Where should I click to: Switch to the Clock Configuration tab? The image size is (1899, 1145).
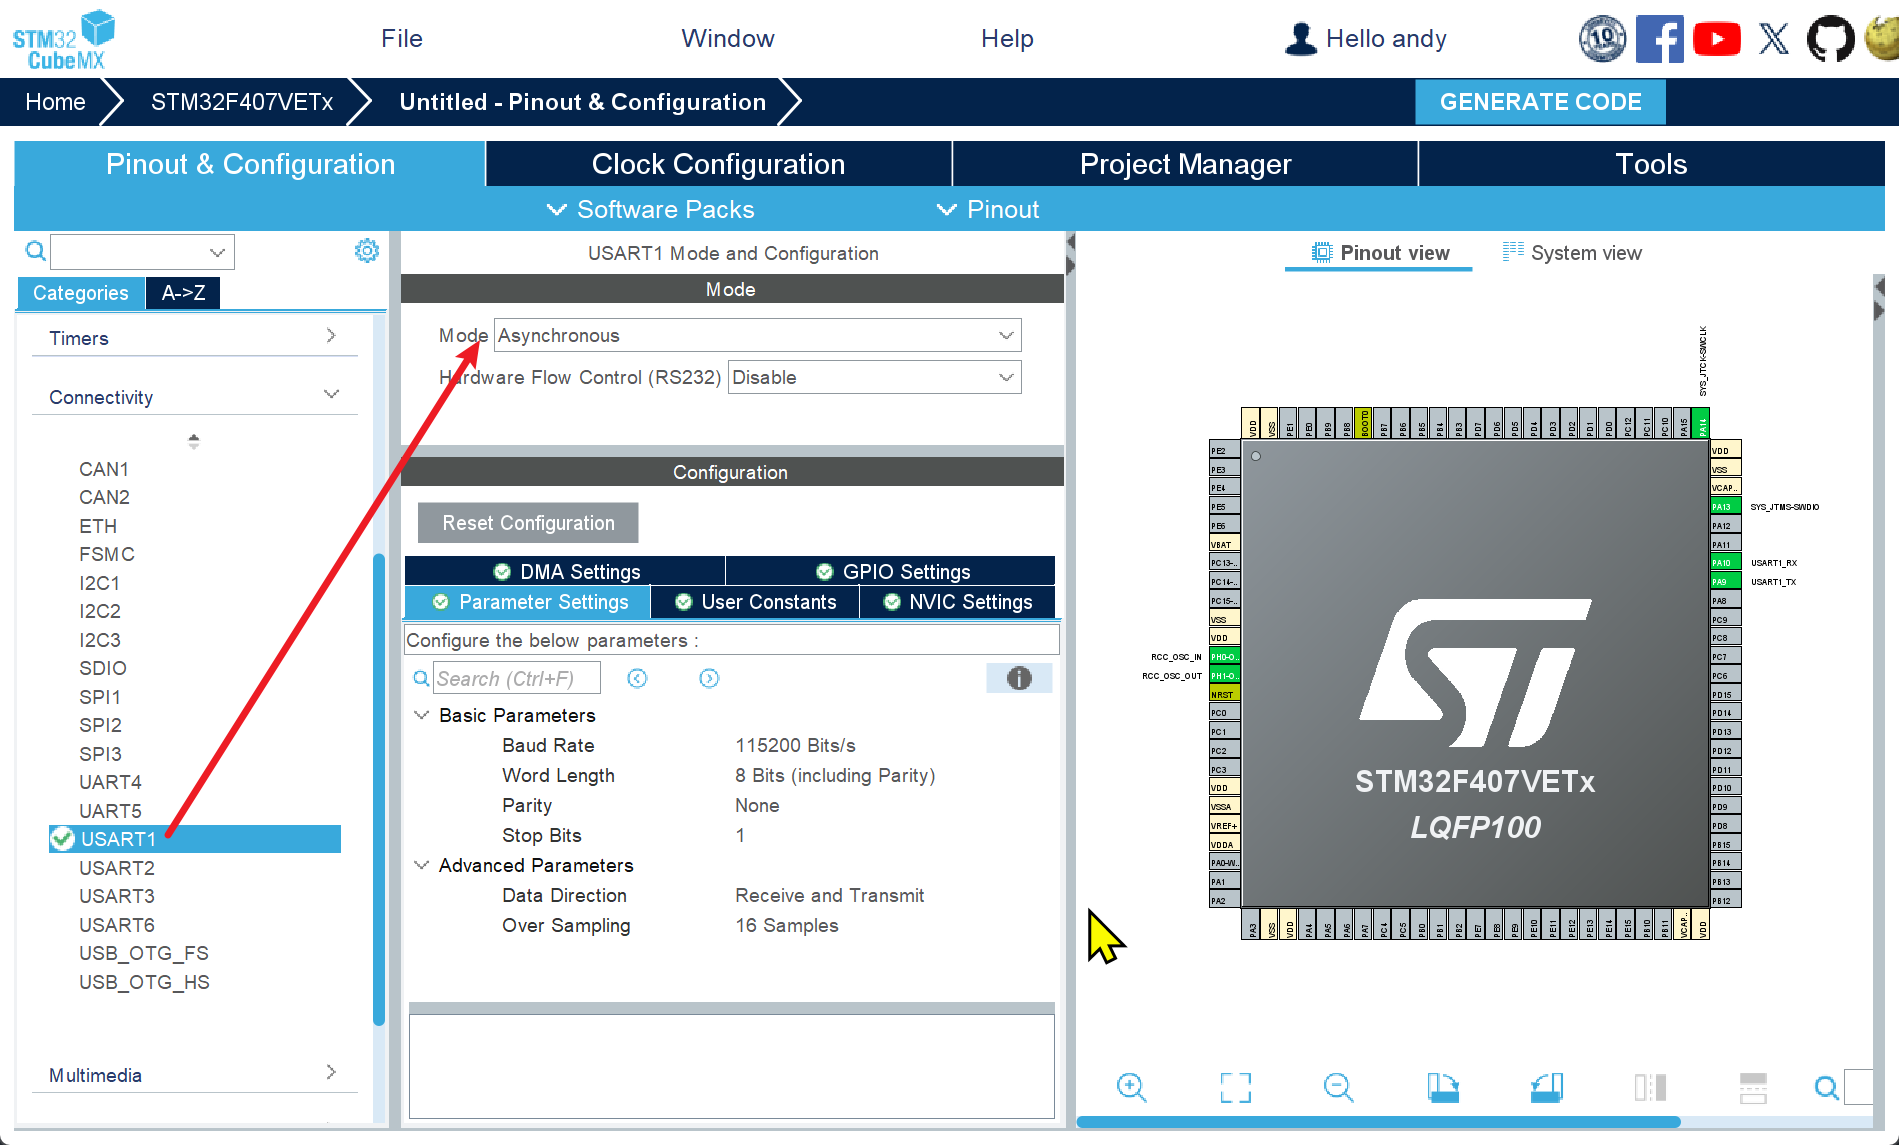pos(718,164)
